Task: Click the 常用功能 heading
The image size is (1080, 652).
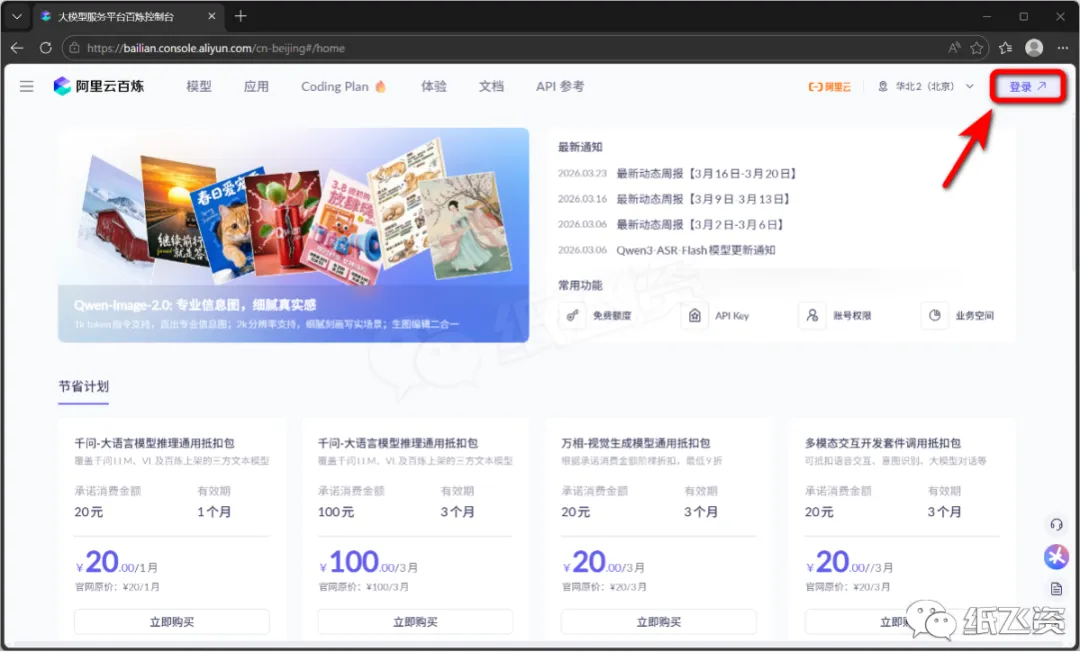Action: (x=580, y=285)
